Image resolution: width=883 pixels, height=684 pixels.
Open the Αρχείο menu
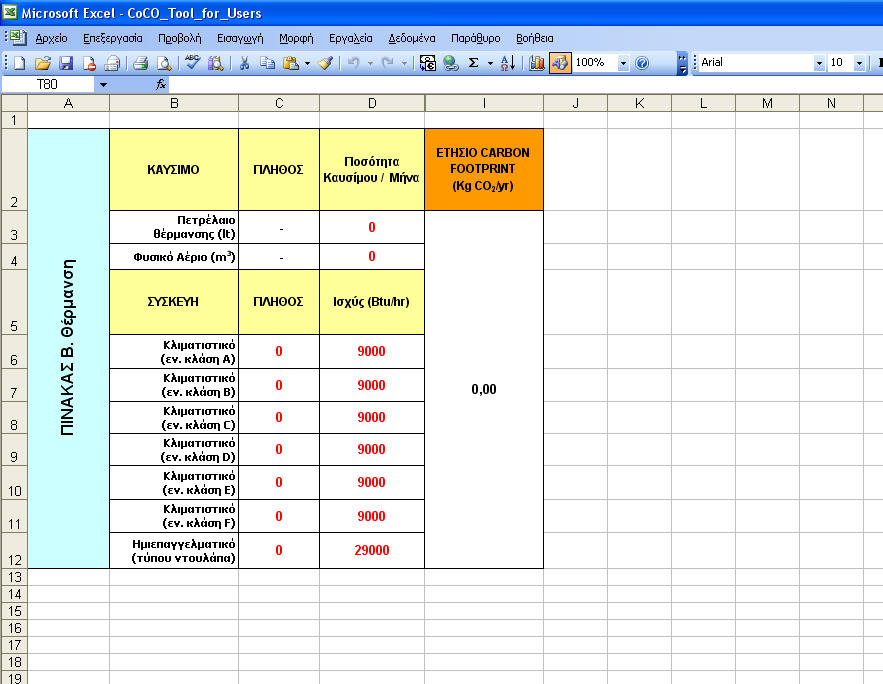(51, 38)
